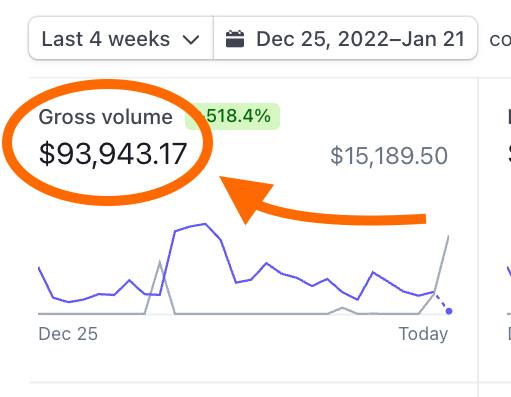Click the Today axis label
The width and height of the screenshot is (511, 397).
point(423,334)
